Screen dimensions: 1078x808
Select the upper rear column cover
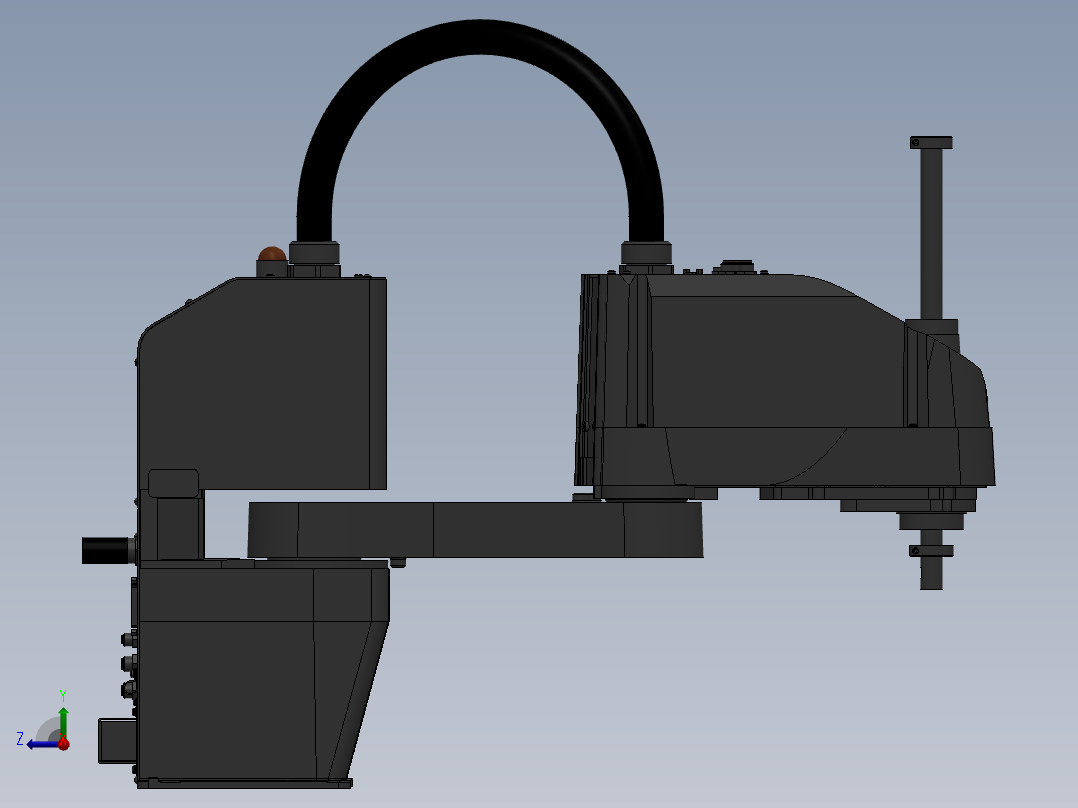pos(263,384)
